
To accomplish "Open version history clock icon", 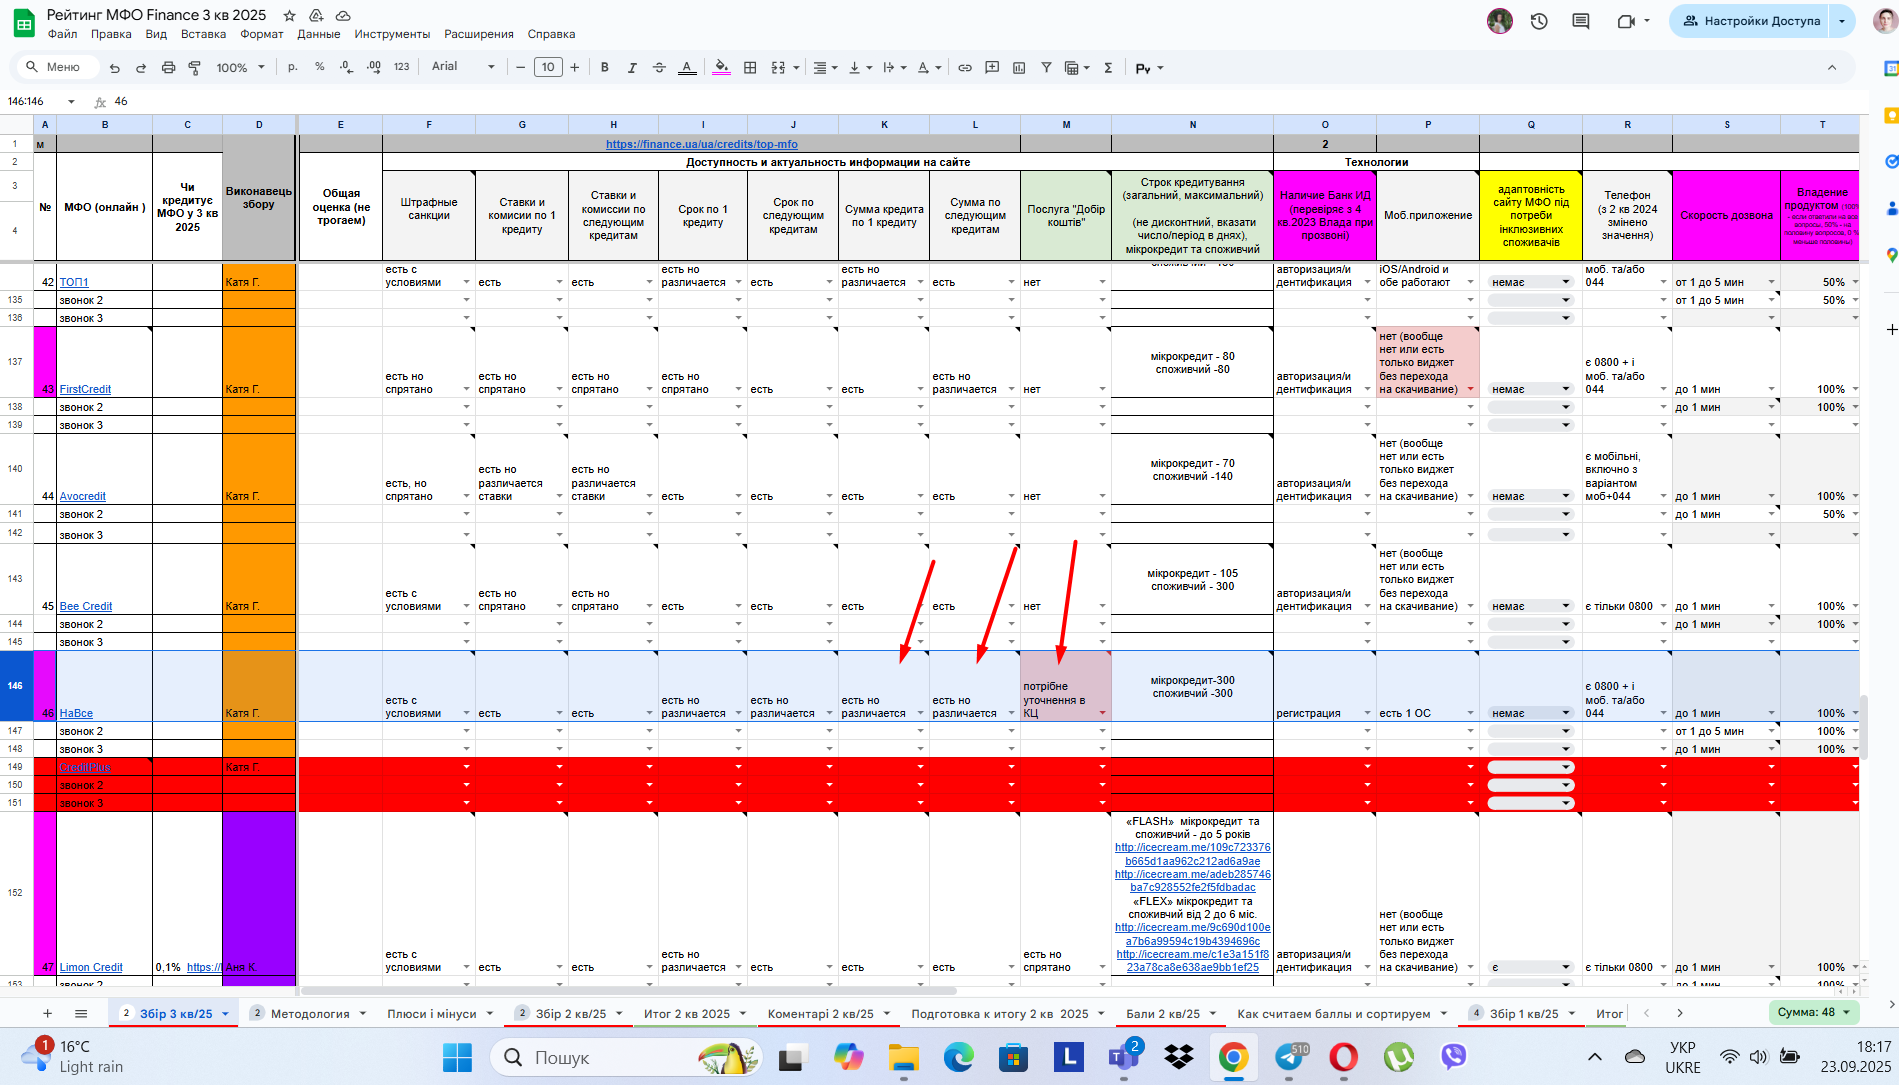I will point(1539,21).
